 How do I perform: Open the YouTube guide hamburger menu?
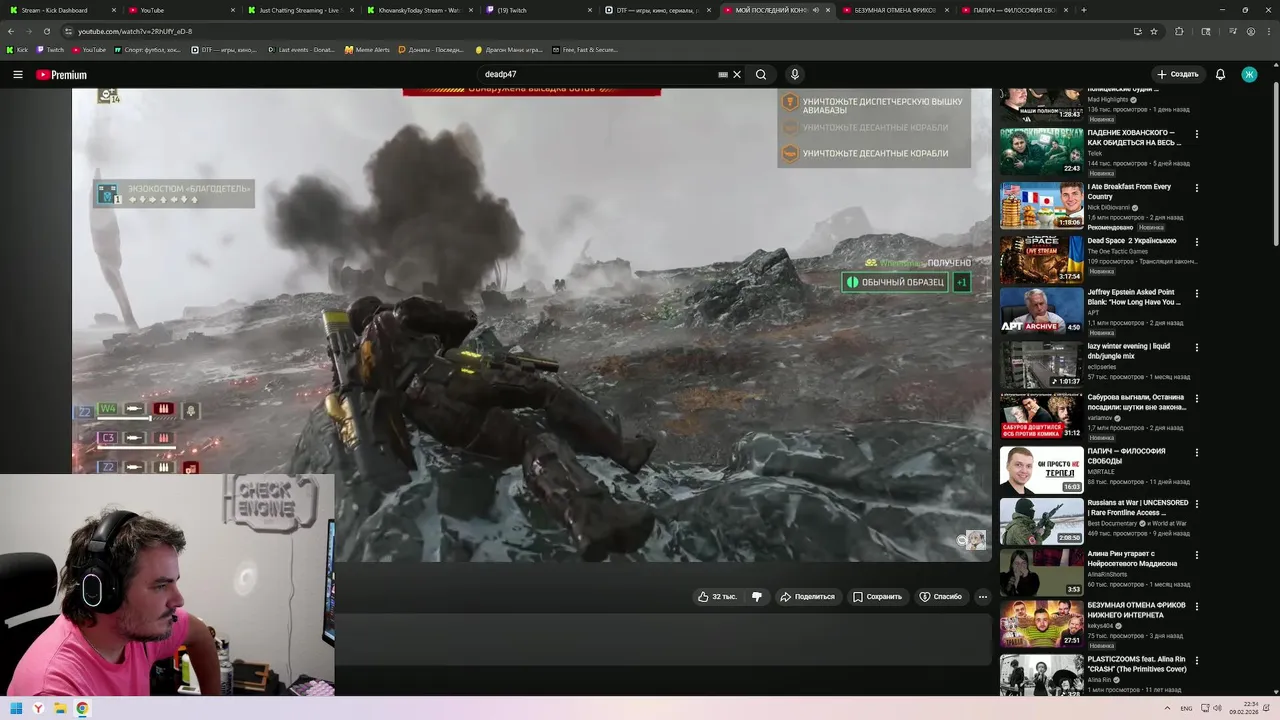pos(17,75)
